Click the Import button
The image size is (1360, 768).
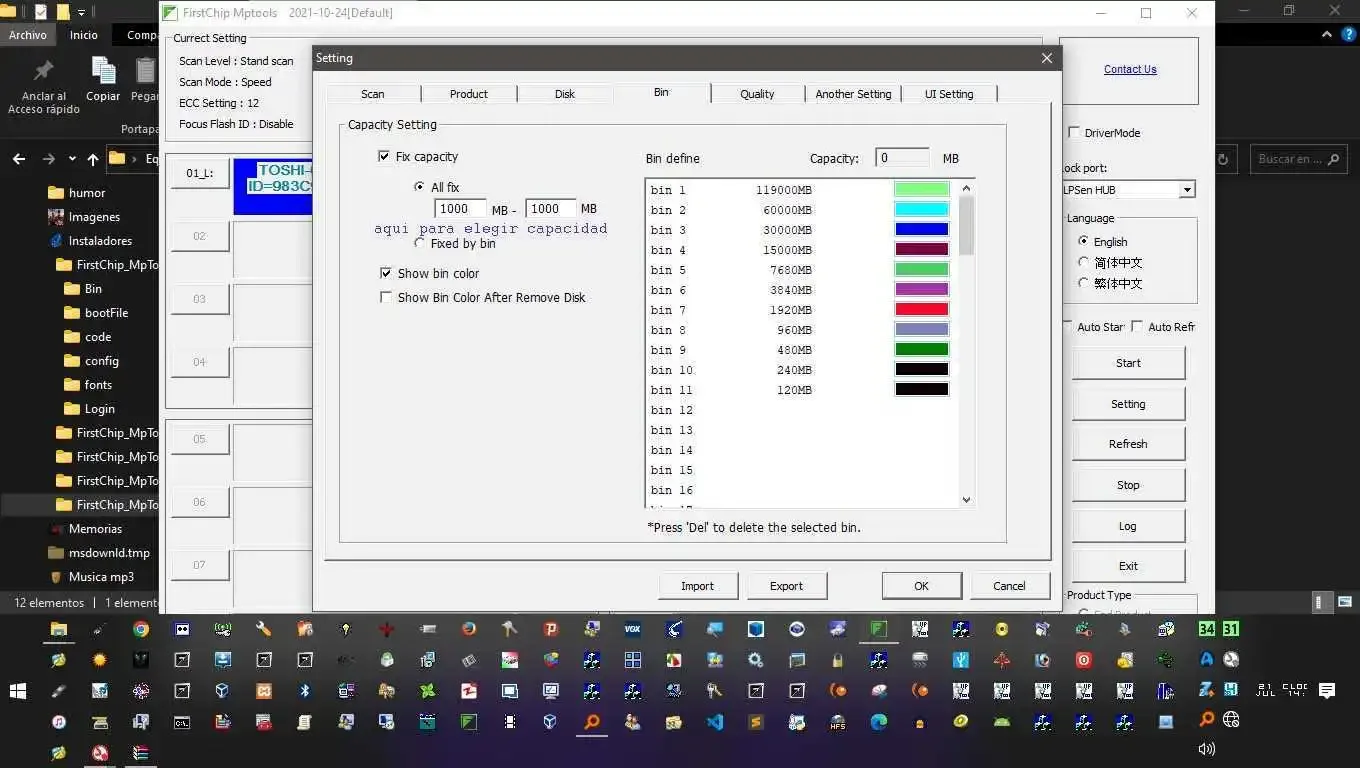[698, 586]
